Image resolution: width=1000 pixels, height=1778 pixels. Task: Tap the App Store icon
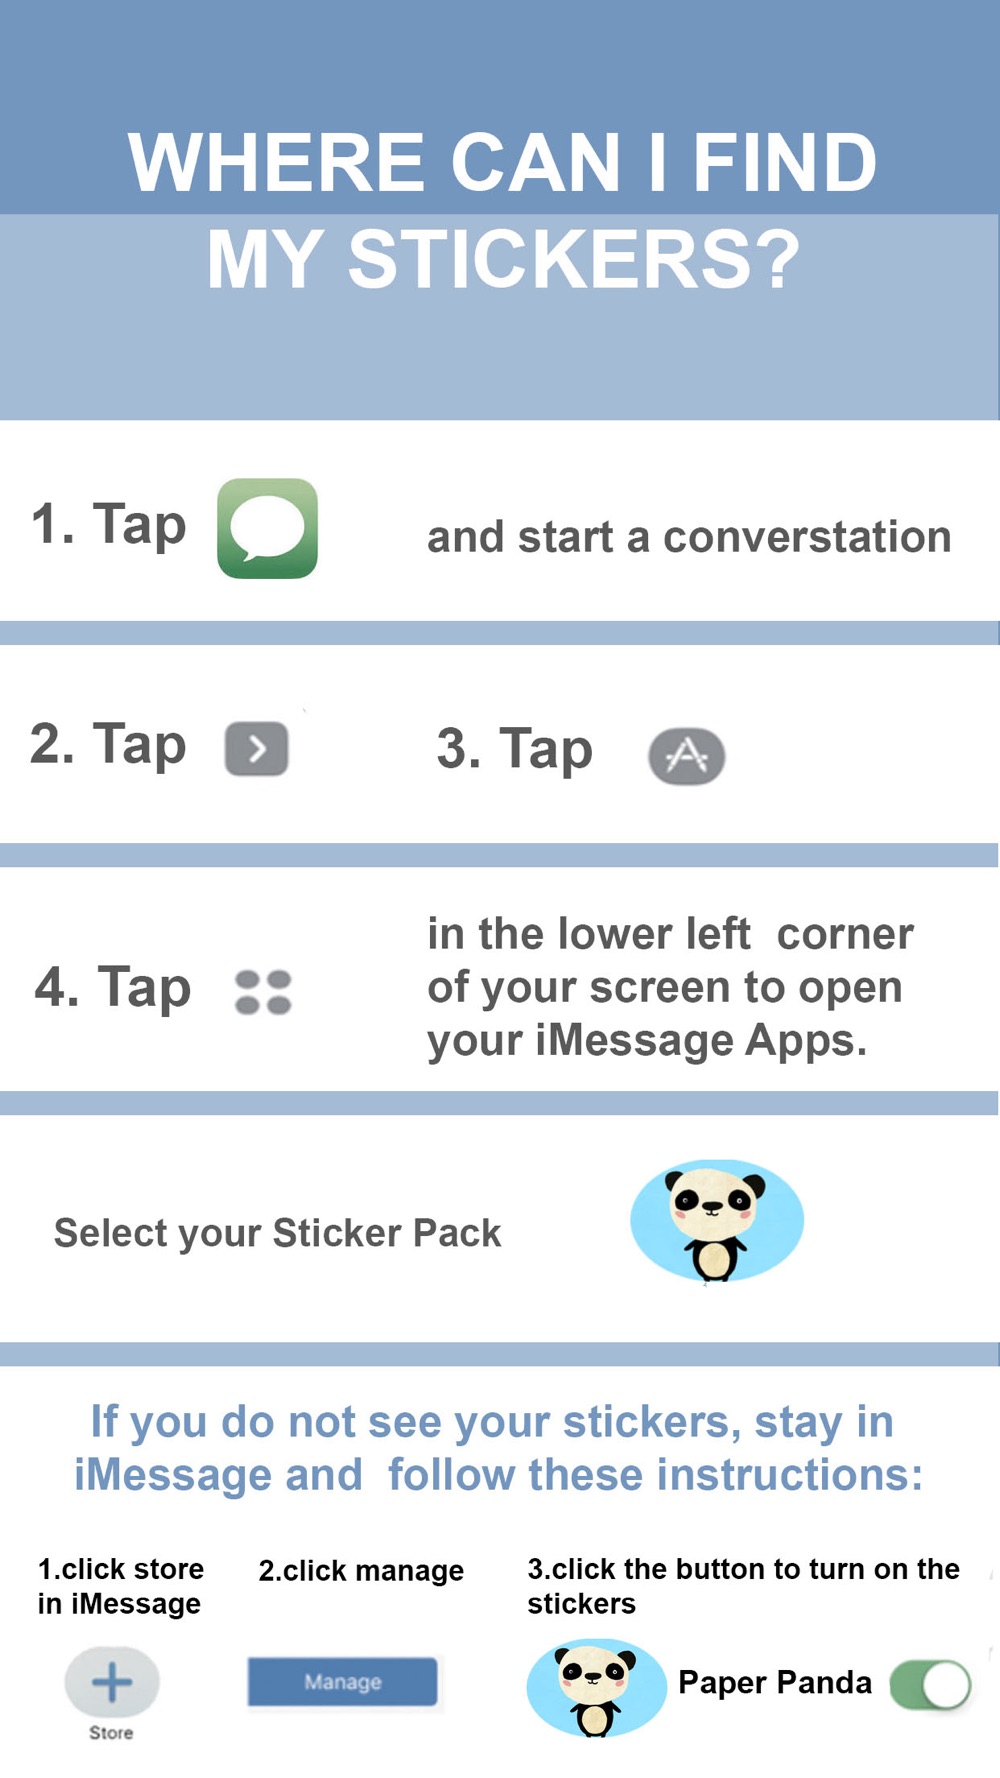(687, 756)
